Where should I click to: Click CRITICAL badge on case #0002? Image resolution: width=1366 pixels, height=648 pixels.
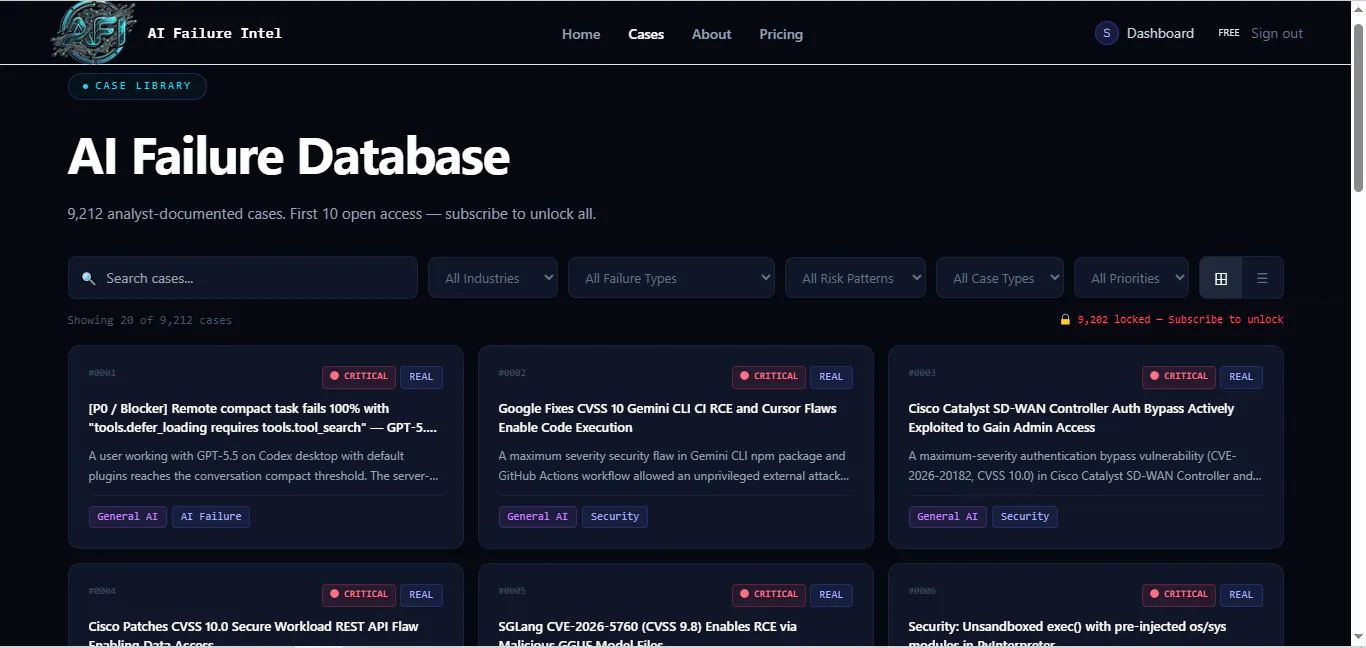coord(769,377)
